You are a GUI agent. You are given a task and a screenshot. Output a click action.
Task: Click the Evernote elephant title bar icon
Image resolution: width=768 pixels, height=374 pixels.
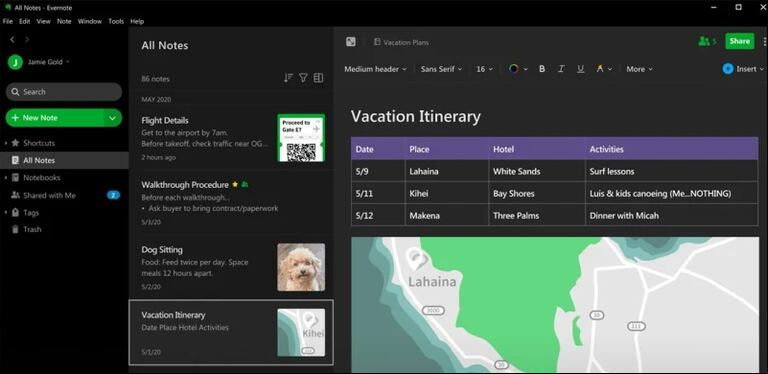[8, 7]
